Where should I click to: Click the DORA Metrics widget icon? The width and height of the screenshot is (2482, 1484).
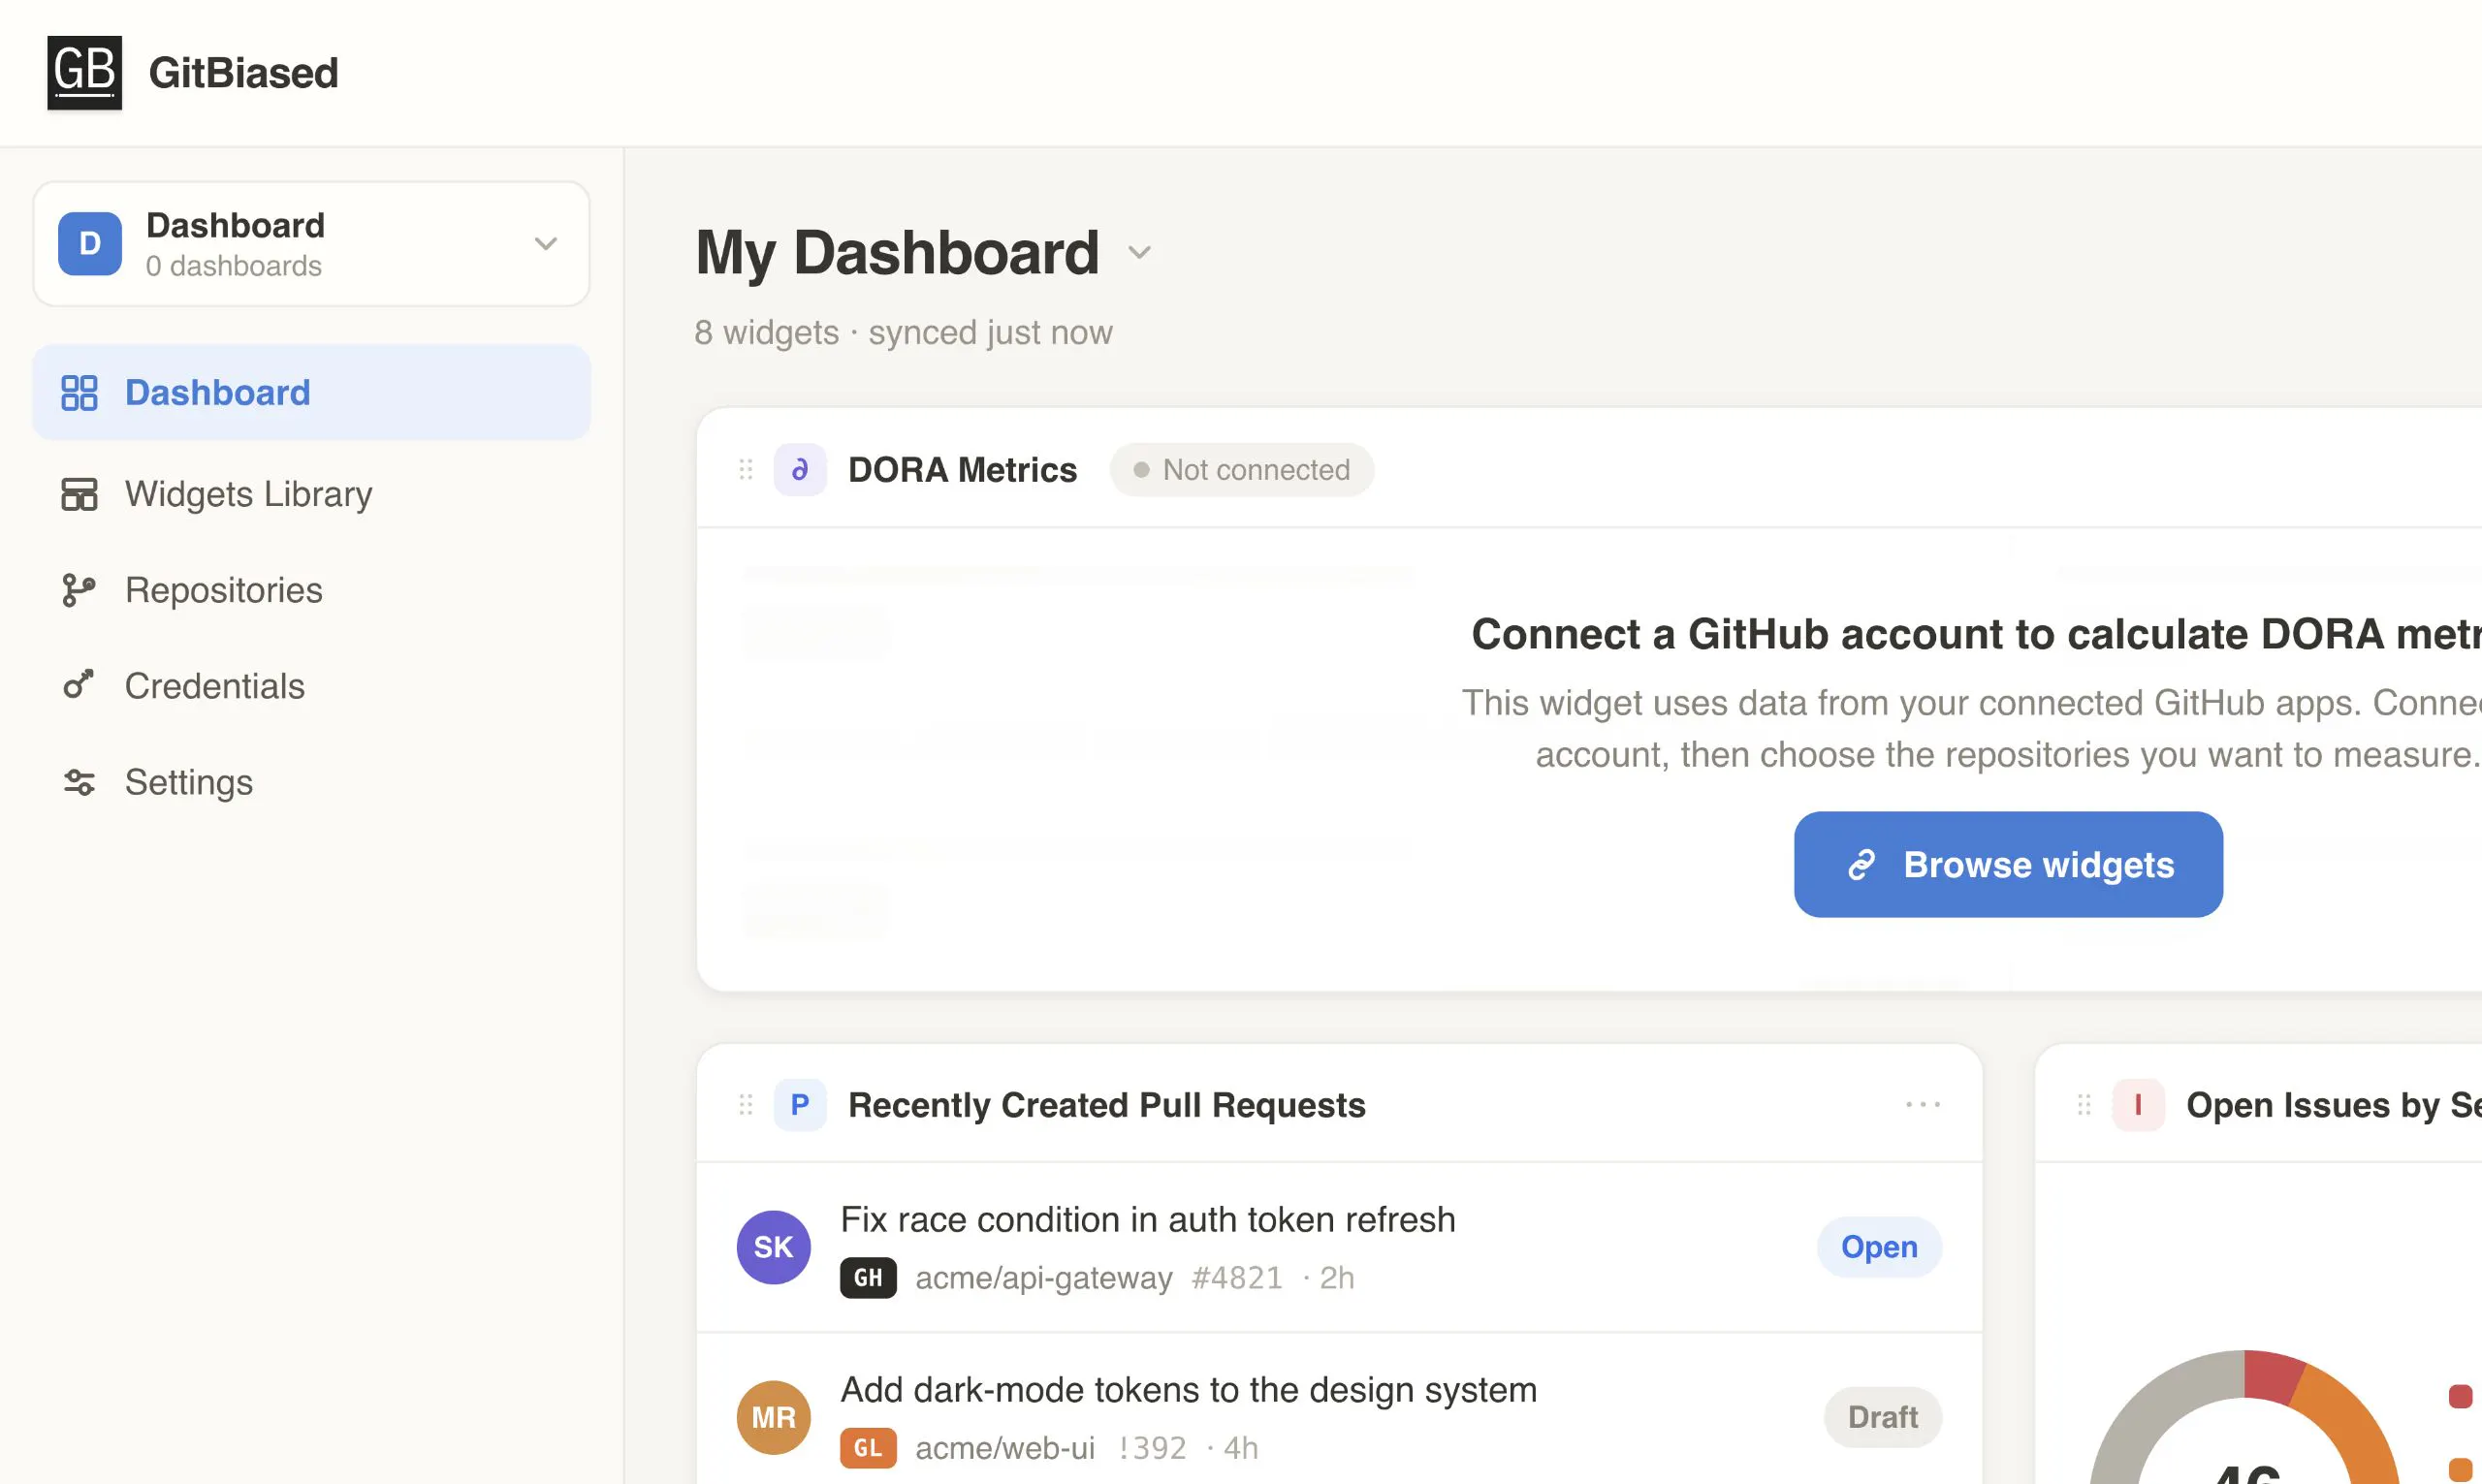(x=800, y=469)
